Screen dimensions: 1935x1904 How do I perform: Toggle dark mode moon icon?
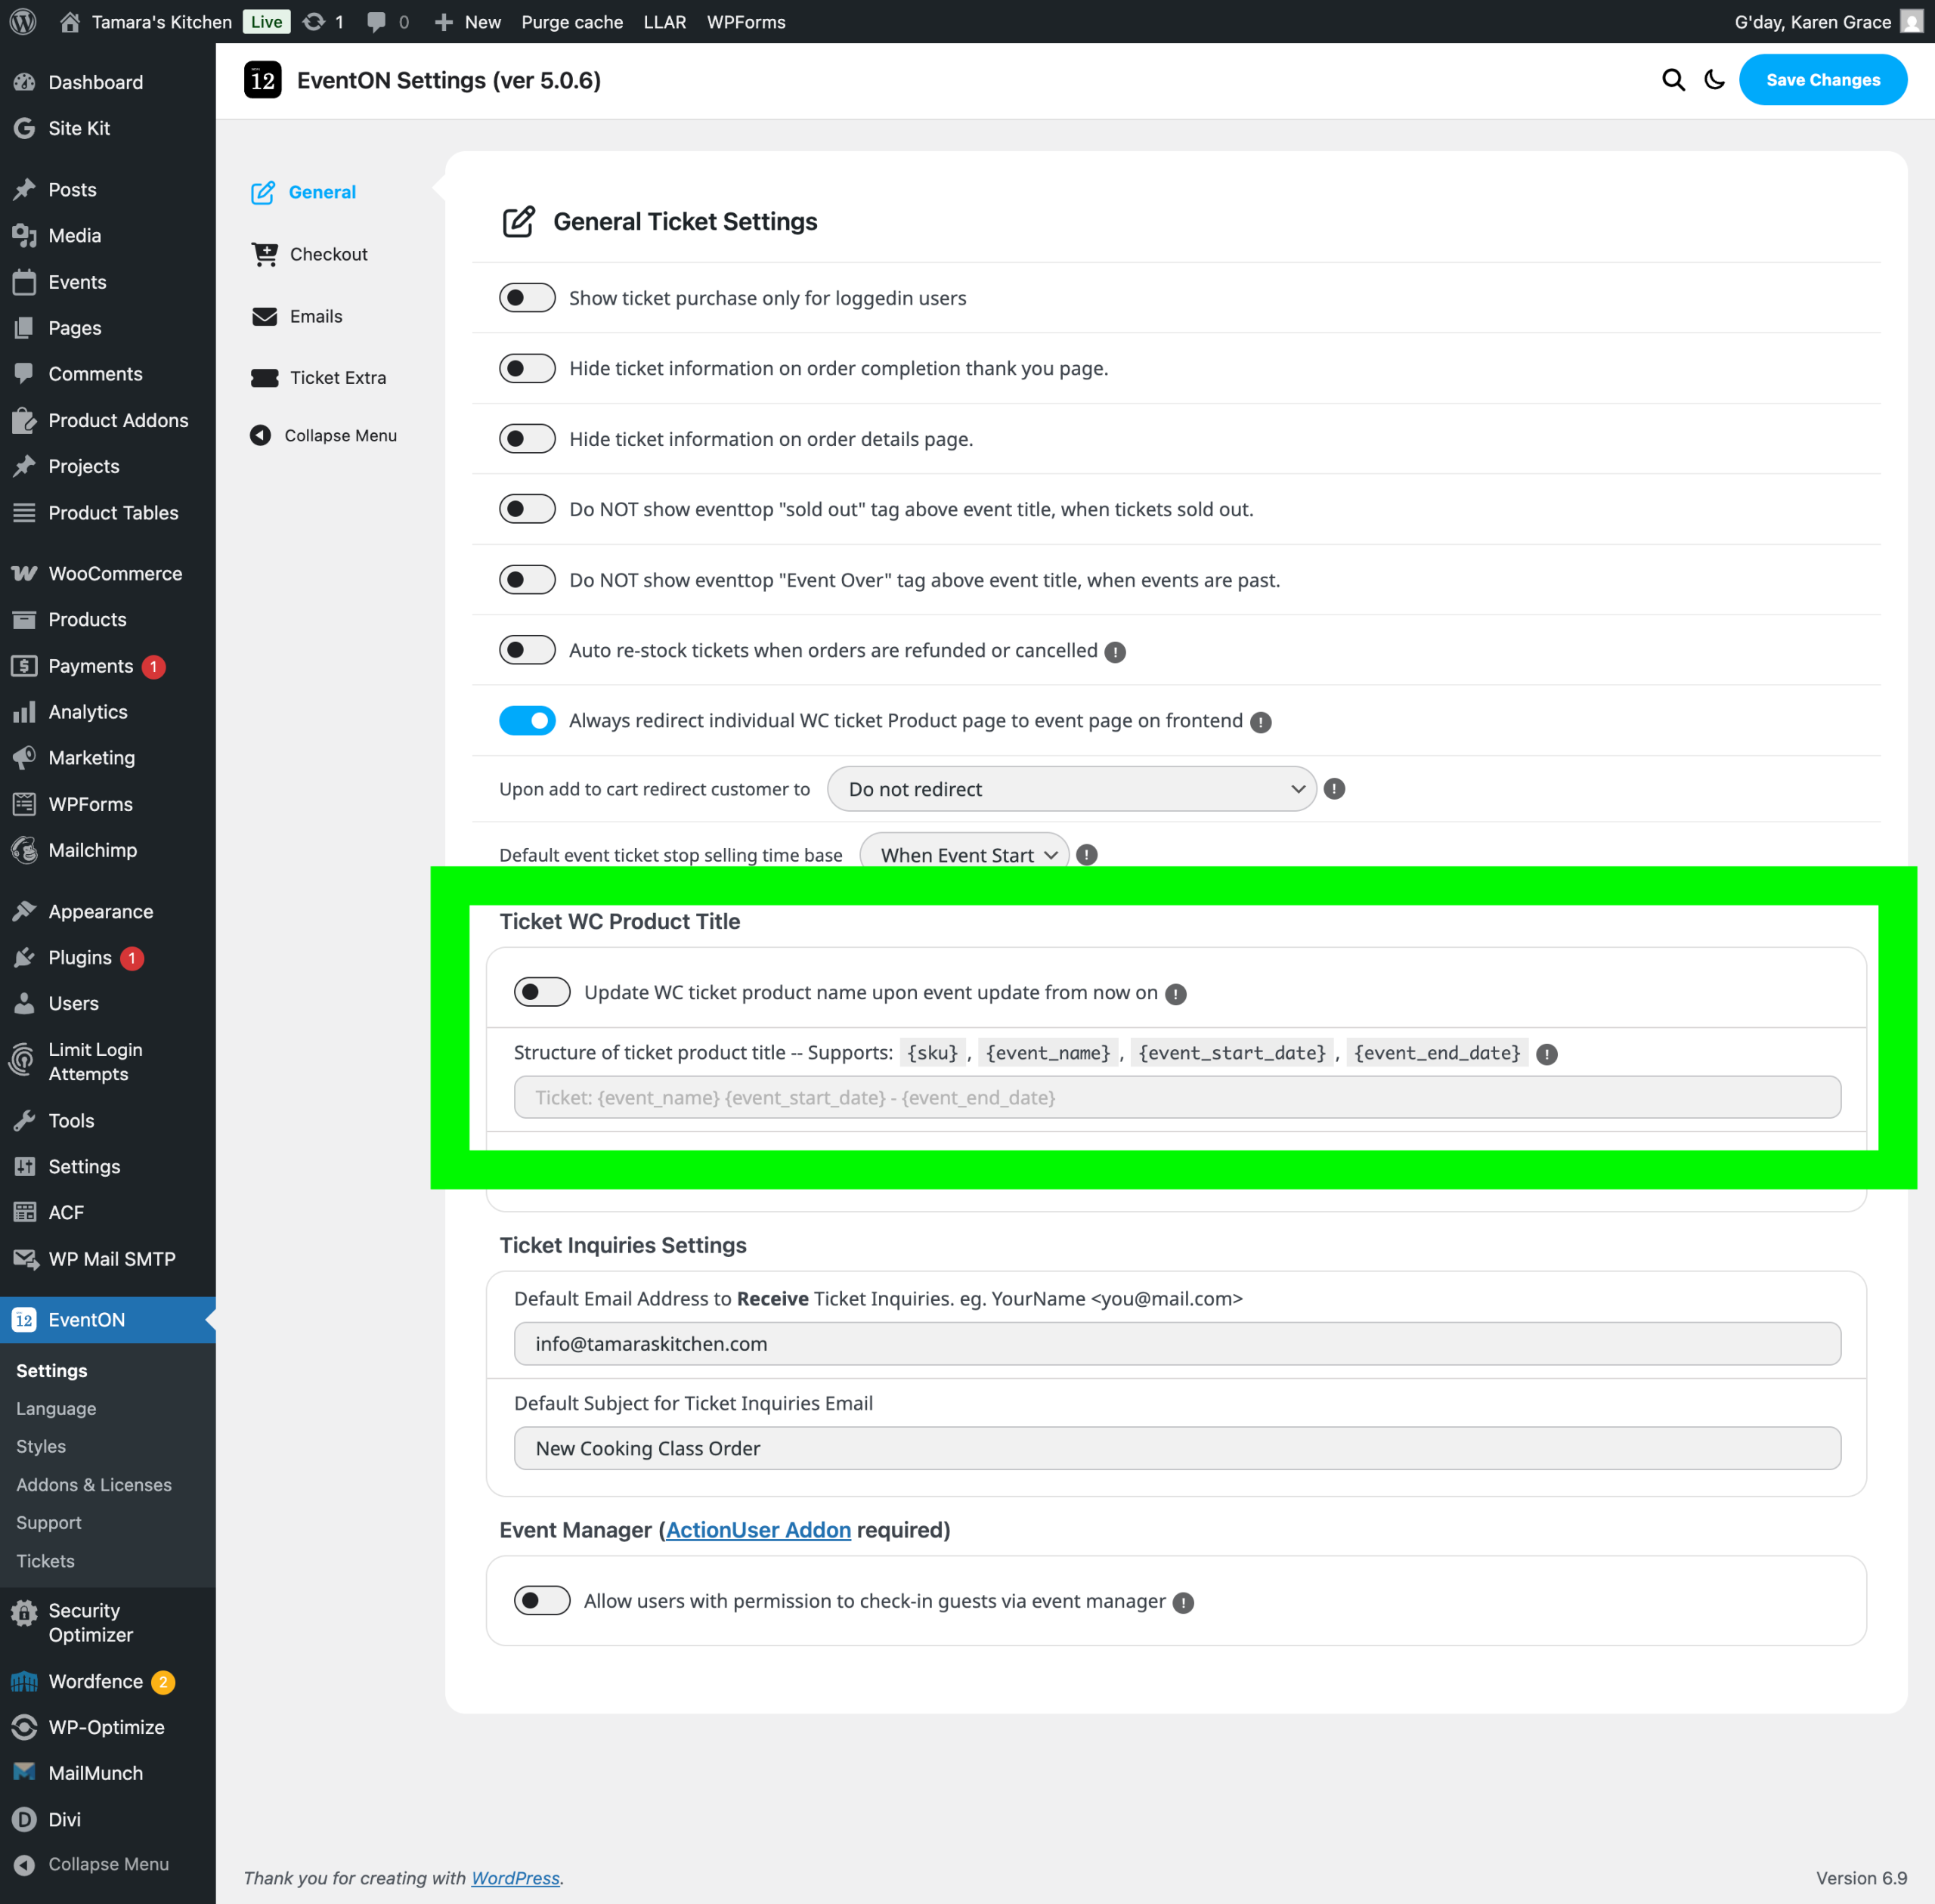coord(1714,80)
